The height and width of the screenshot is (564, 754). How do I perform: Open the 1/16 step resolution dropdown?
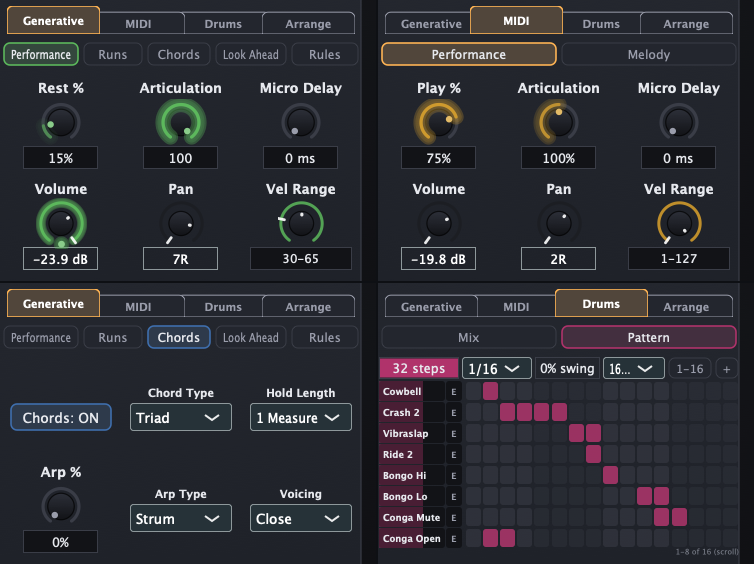(497, 369)
